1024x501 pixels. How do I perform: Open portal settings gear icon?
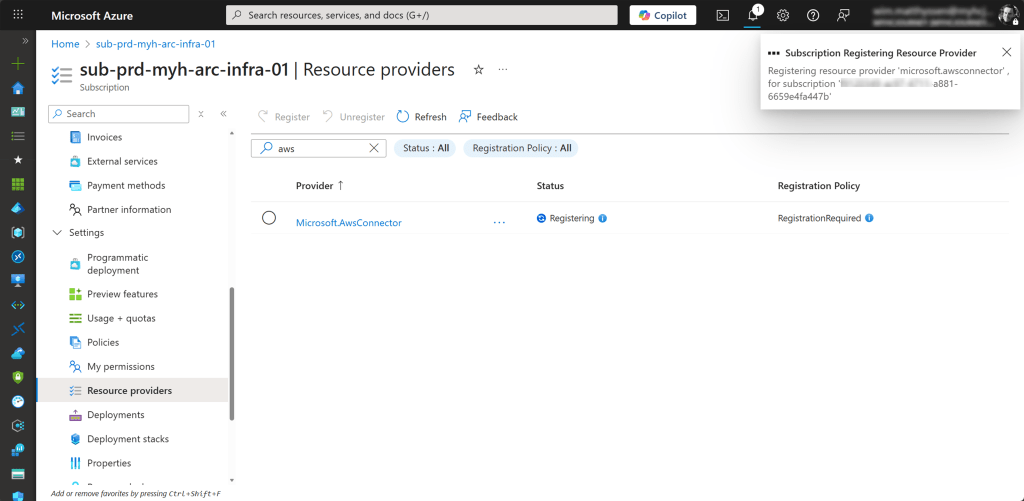click(783, 15)
